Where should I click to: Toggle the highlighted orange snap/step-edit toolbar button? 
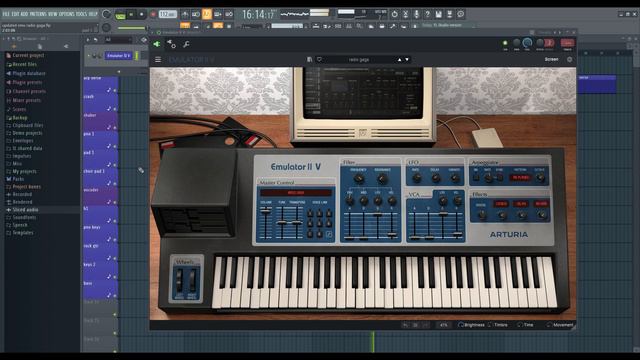pos(207,14)
